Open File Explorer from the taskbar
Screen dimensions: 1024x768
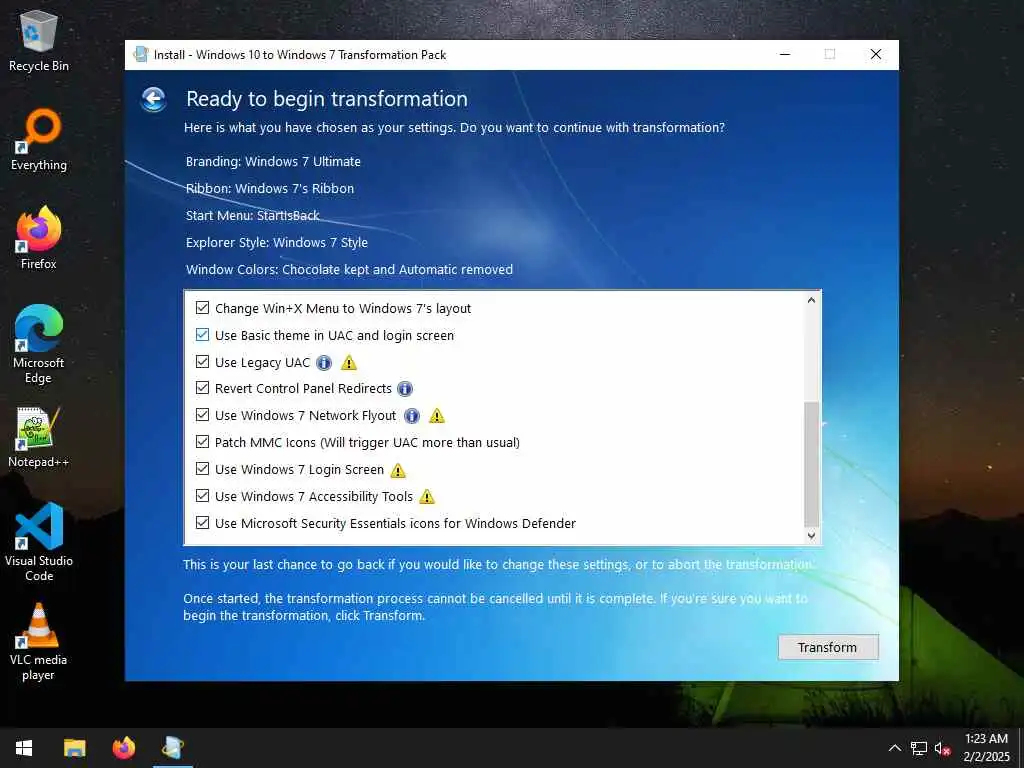click(74, 748)
